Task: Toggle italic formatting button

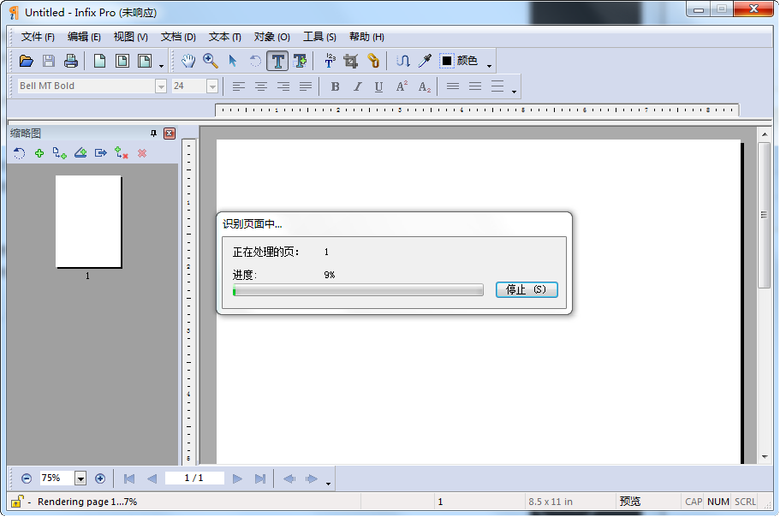Action: [x=357, y=87]
